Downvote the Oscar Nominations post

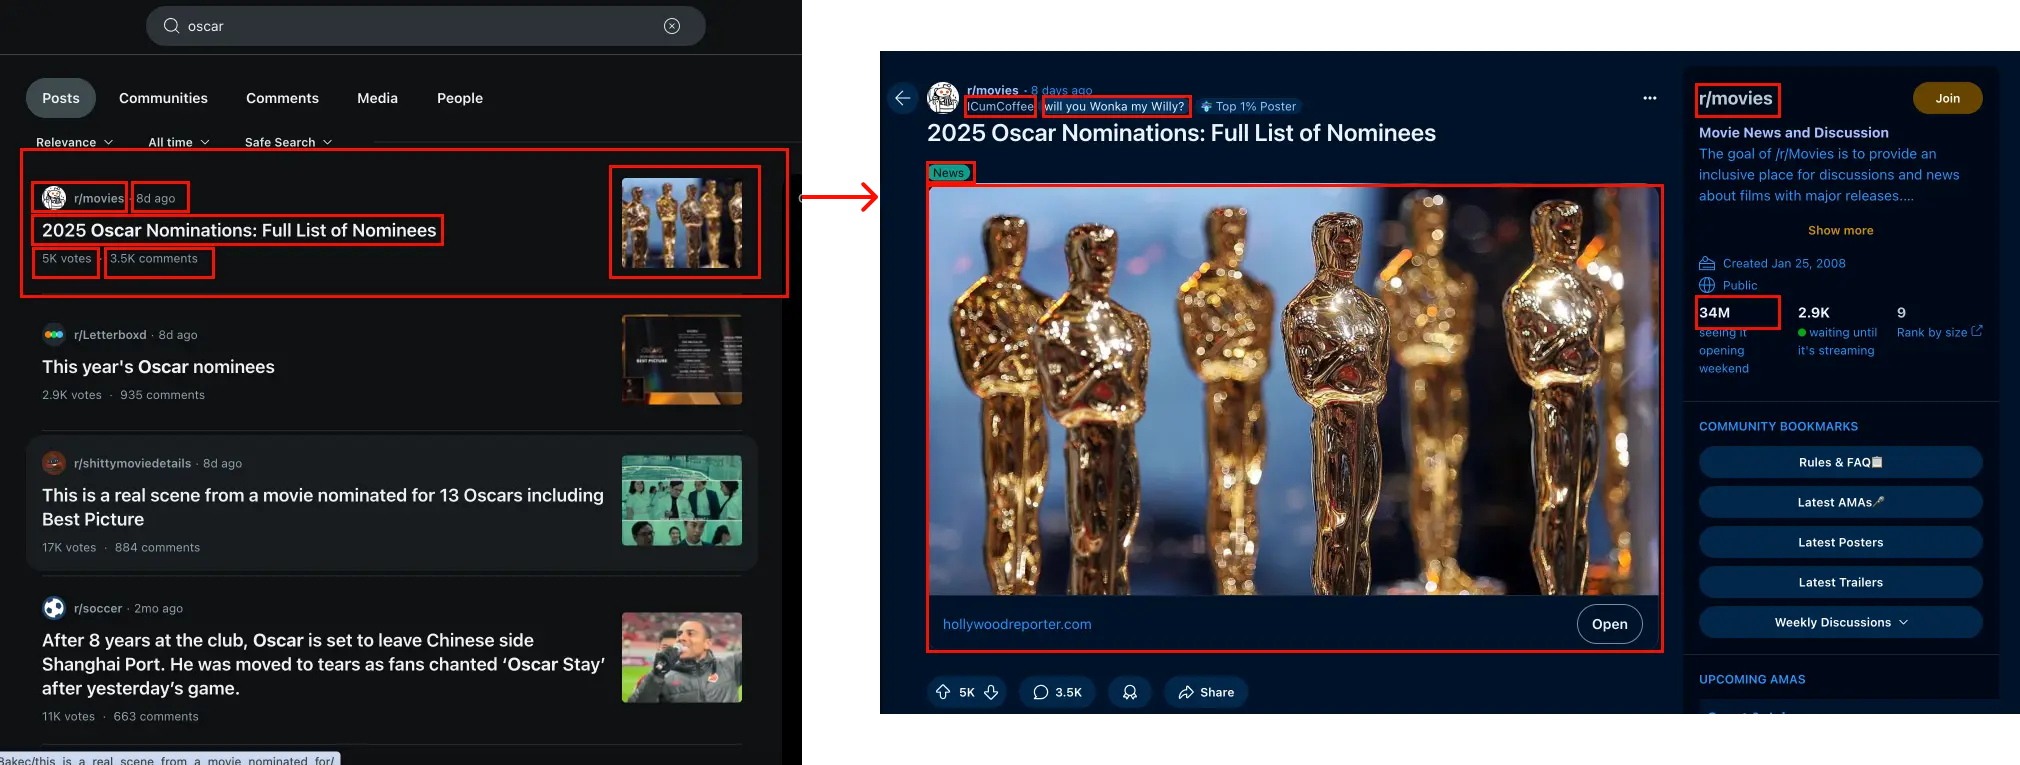point(991,692)
